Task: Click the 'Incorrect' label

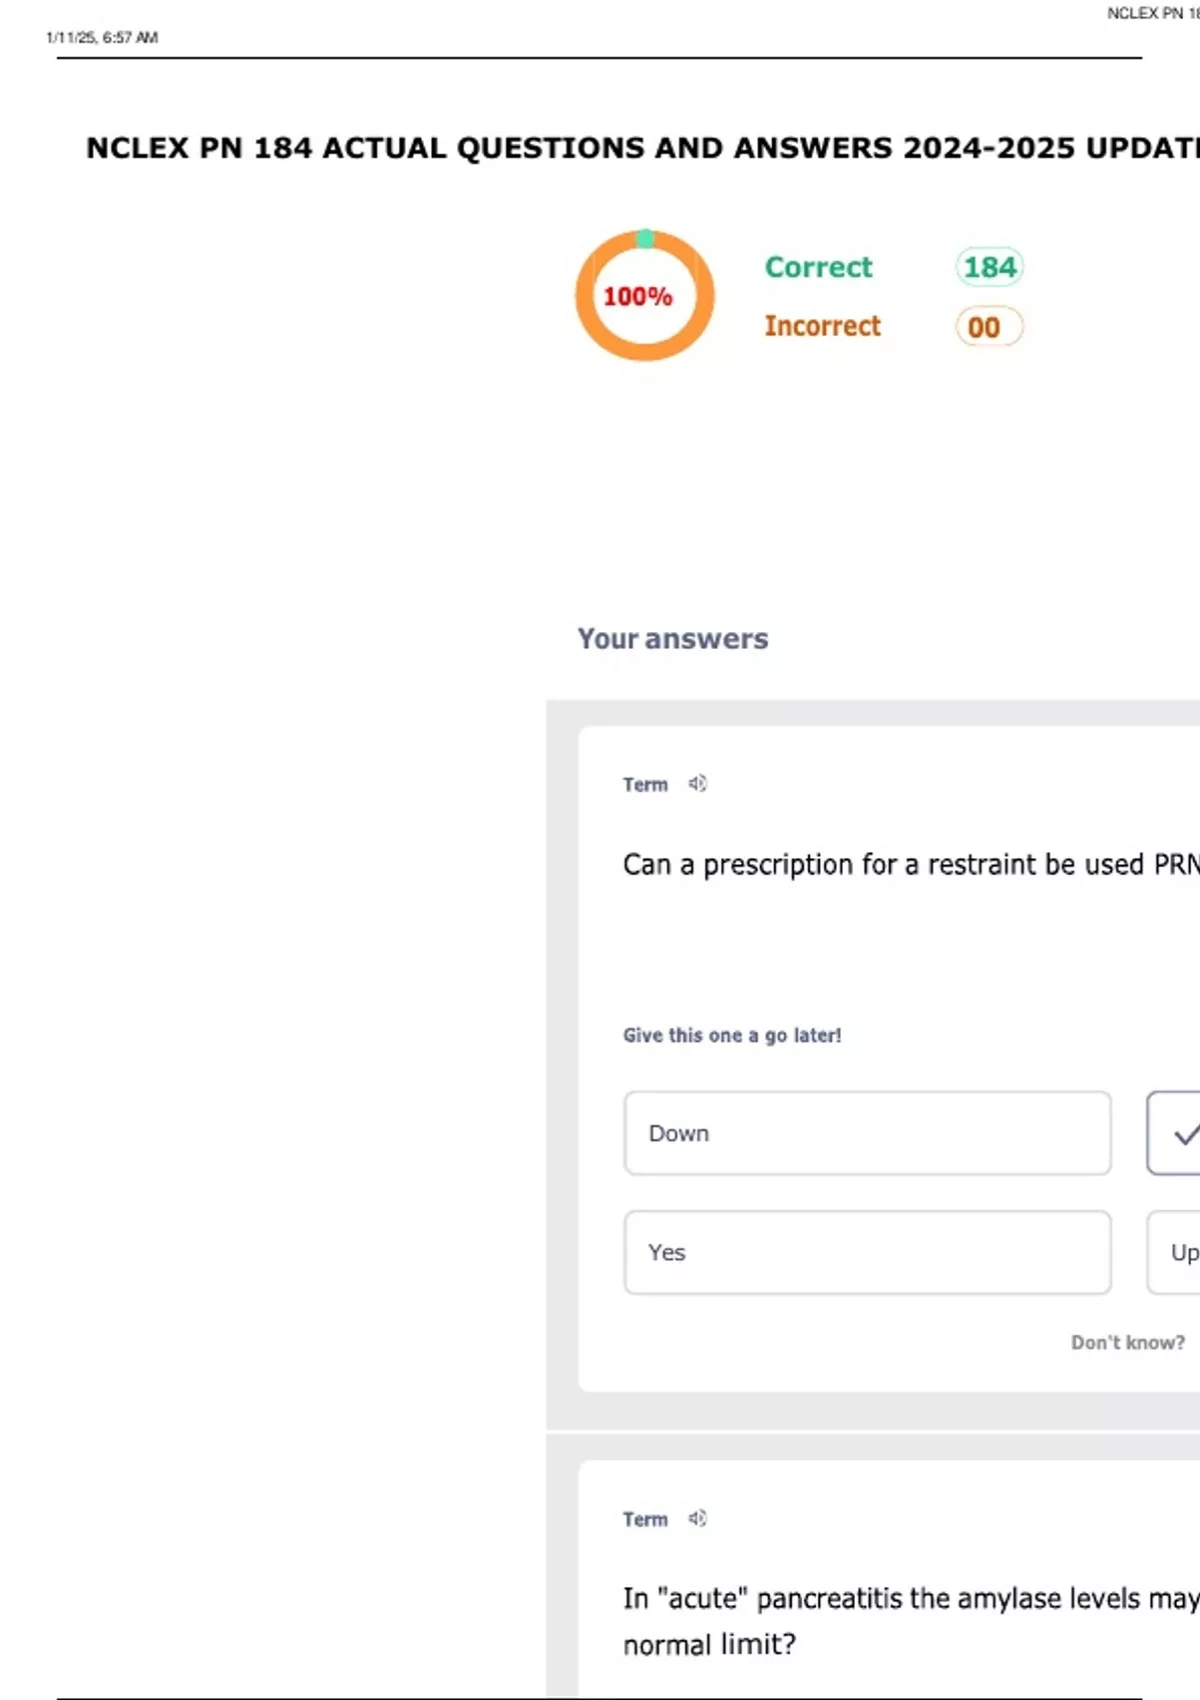Action: [x=822, y=326]
